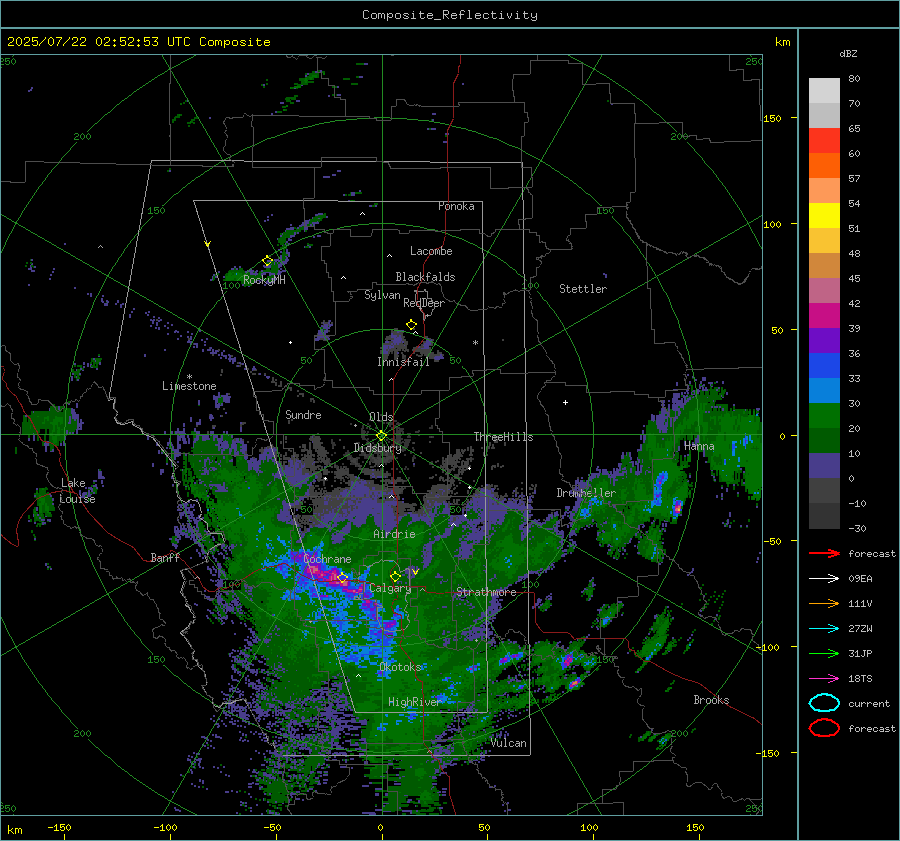The width and height of the screenshot is (900, 841).
Task: Select the current legend text
Action: point(869,704)
